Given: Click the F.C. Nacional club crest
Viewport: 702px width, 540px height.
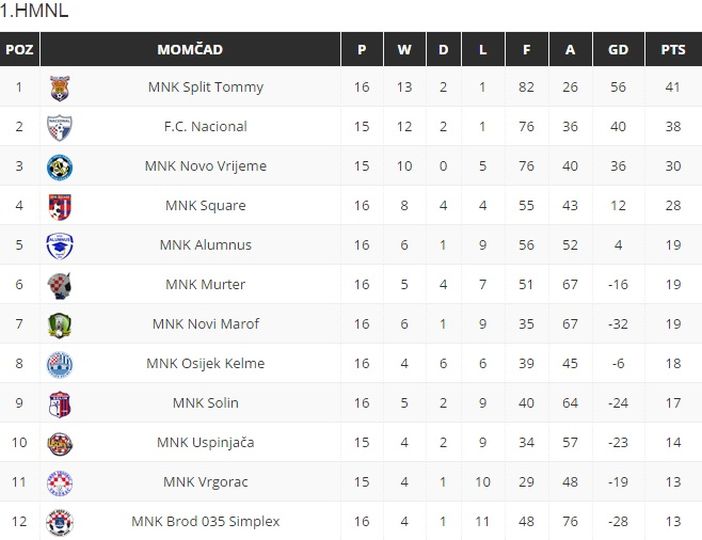Looking at the screenshot, I should pos(60,127).
